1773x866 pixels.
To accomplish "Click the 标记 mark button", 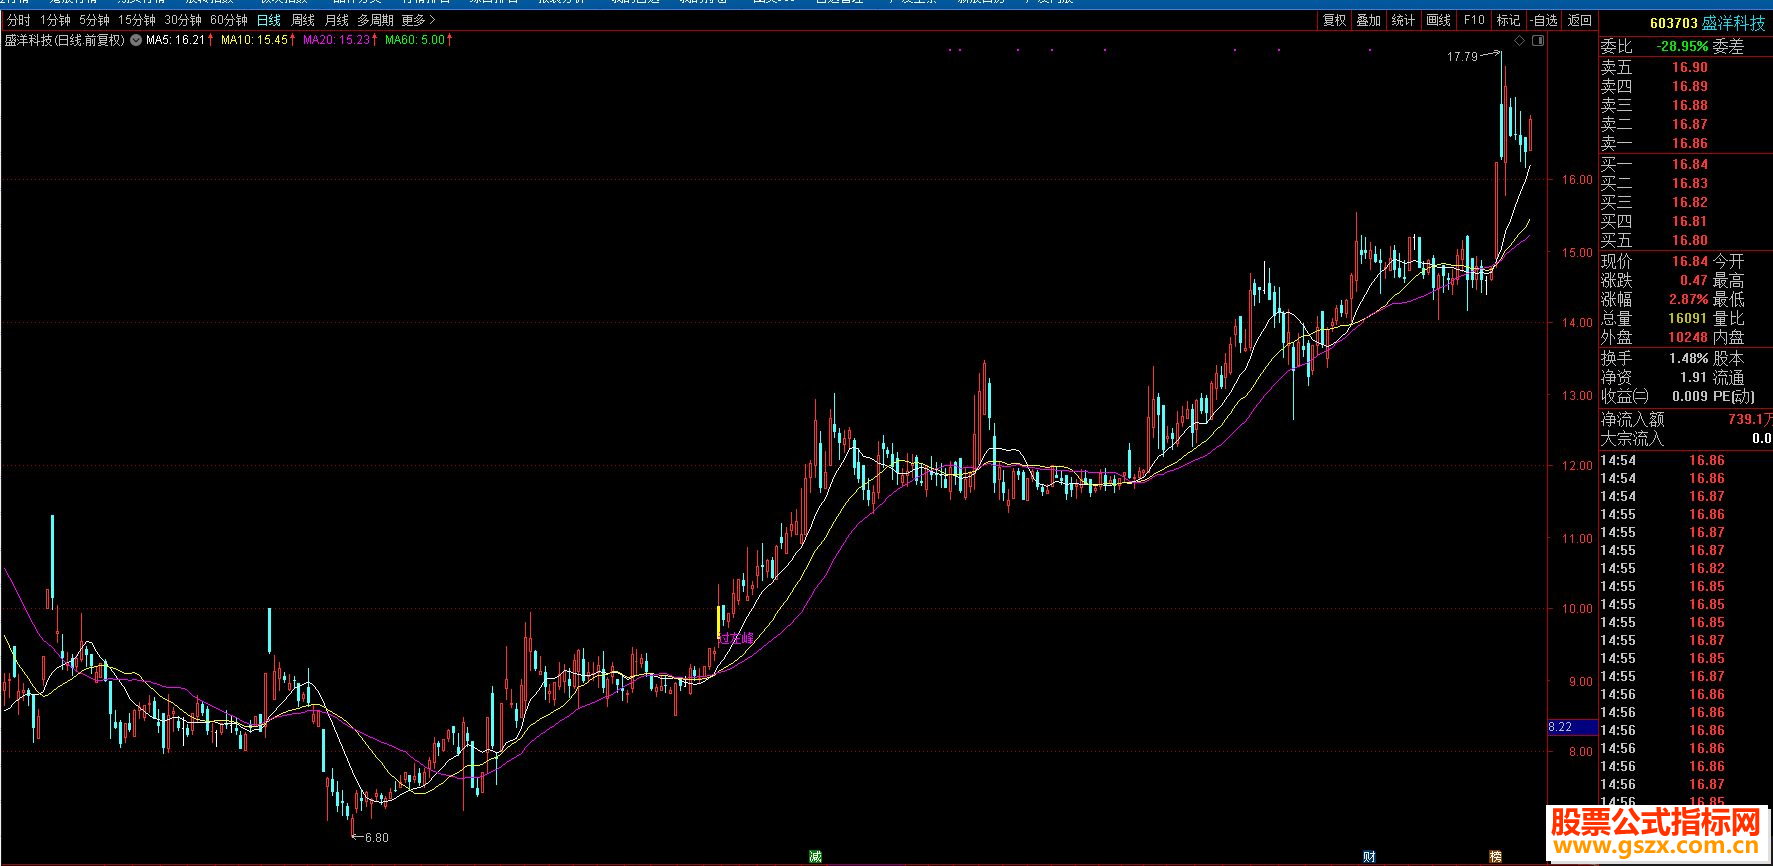I will 1508,20.
